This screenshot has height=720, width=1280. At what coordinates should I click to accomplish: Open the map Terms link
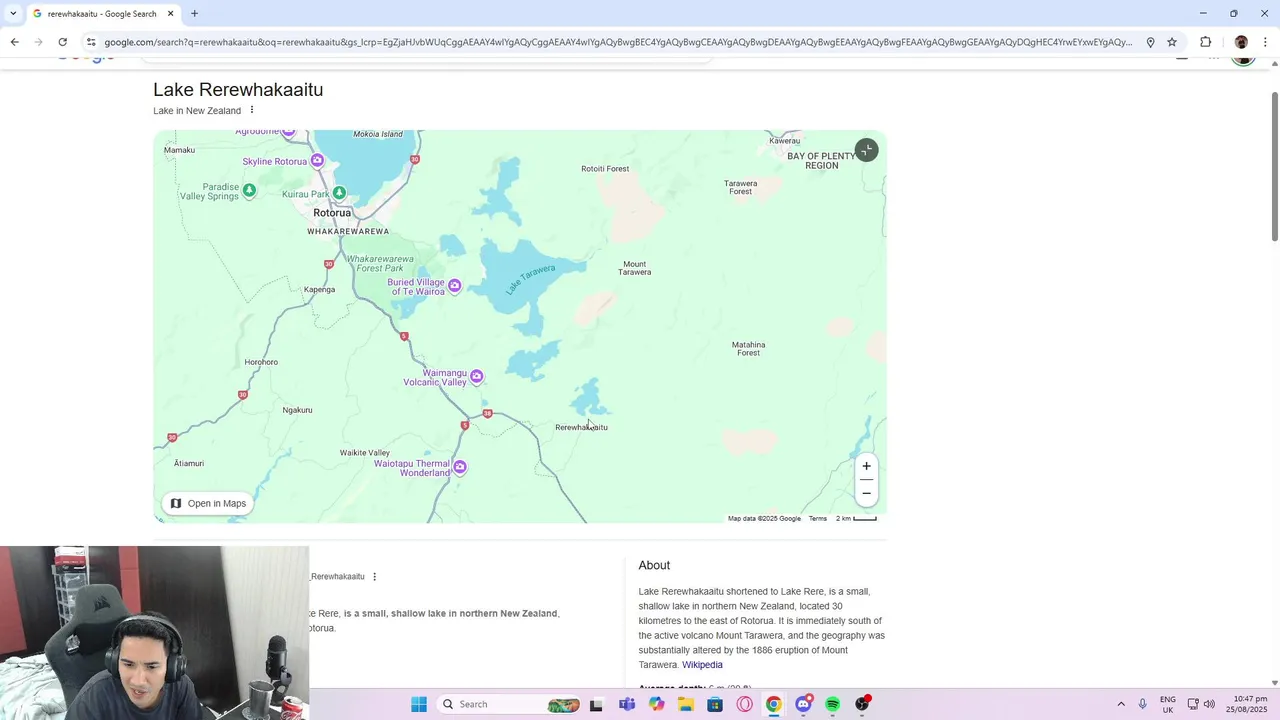(x=818, y=518)
